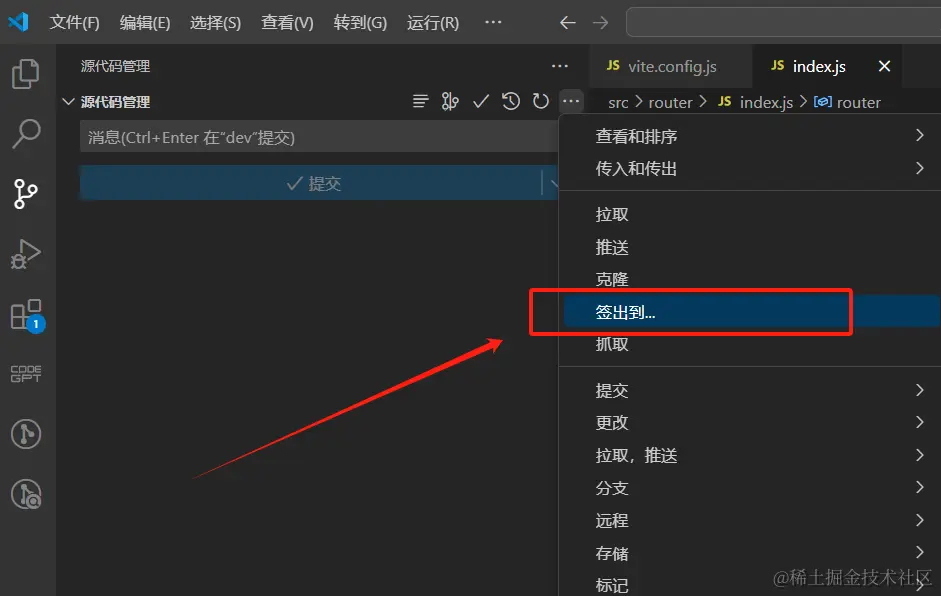
Task: Expand the 更改 submenu
Action: click(750, 423)
